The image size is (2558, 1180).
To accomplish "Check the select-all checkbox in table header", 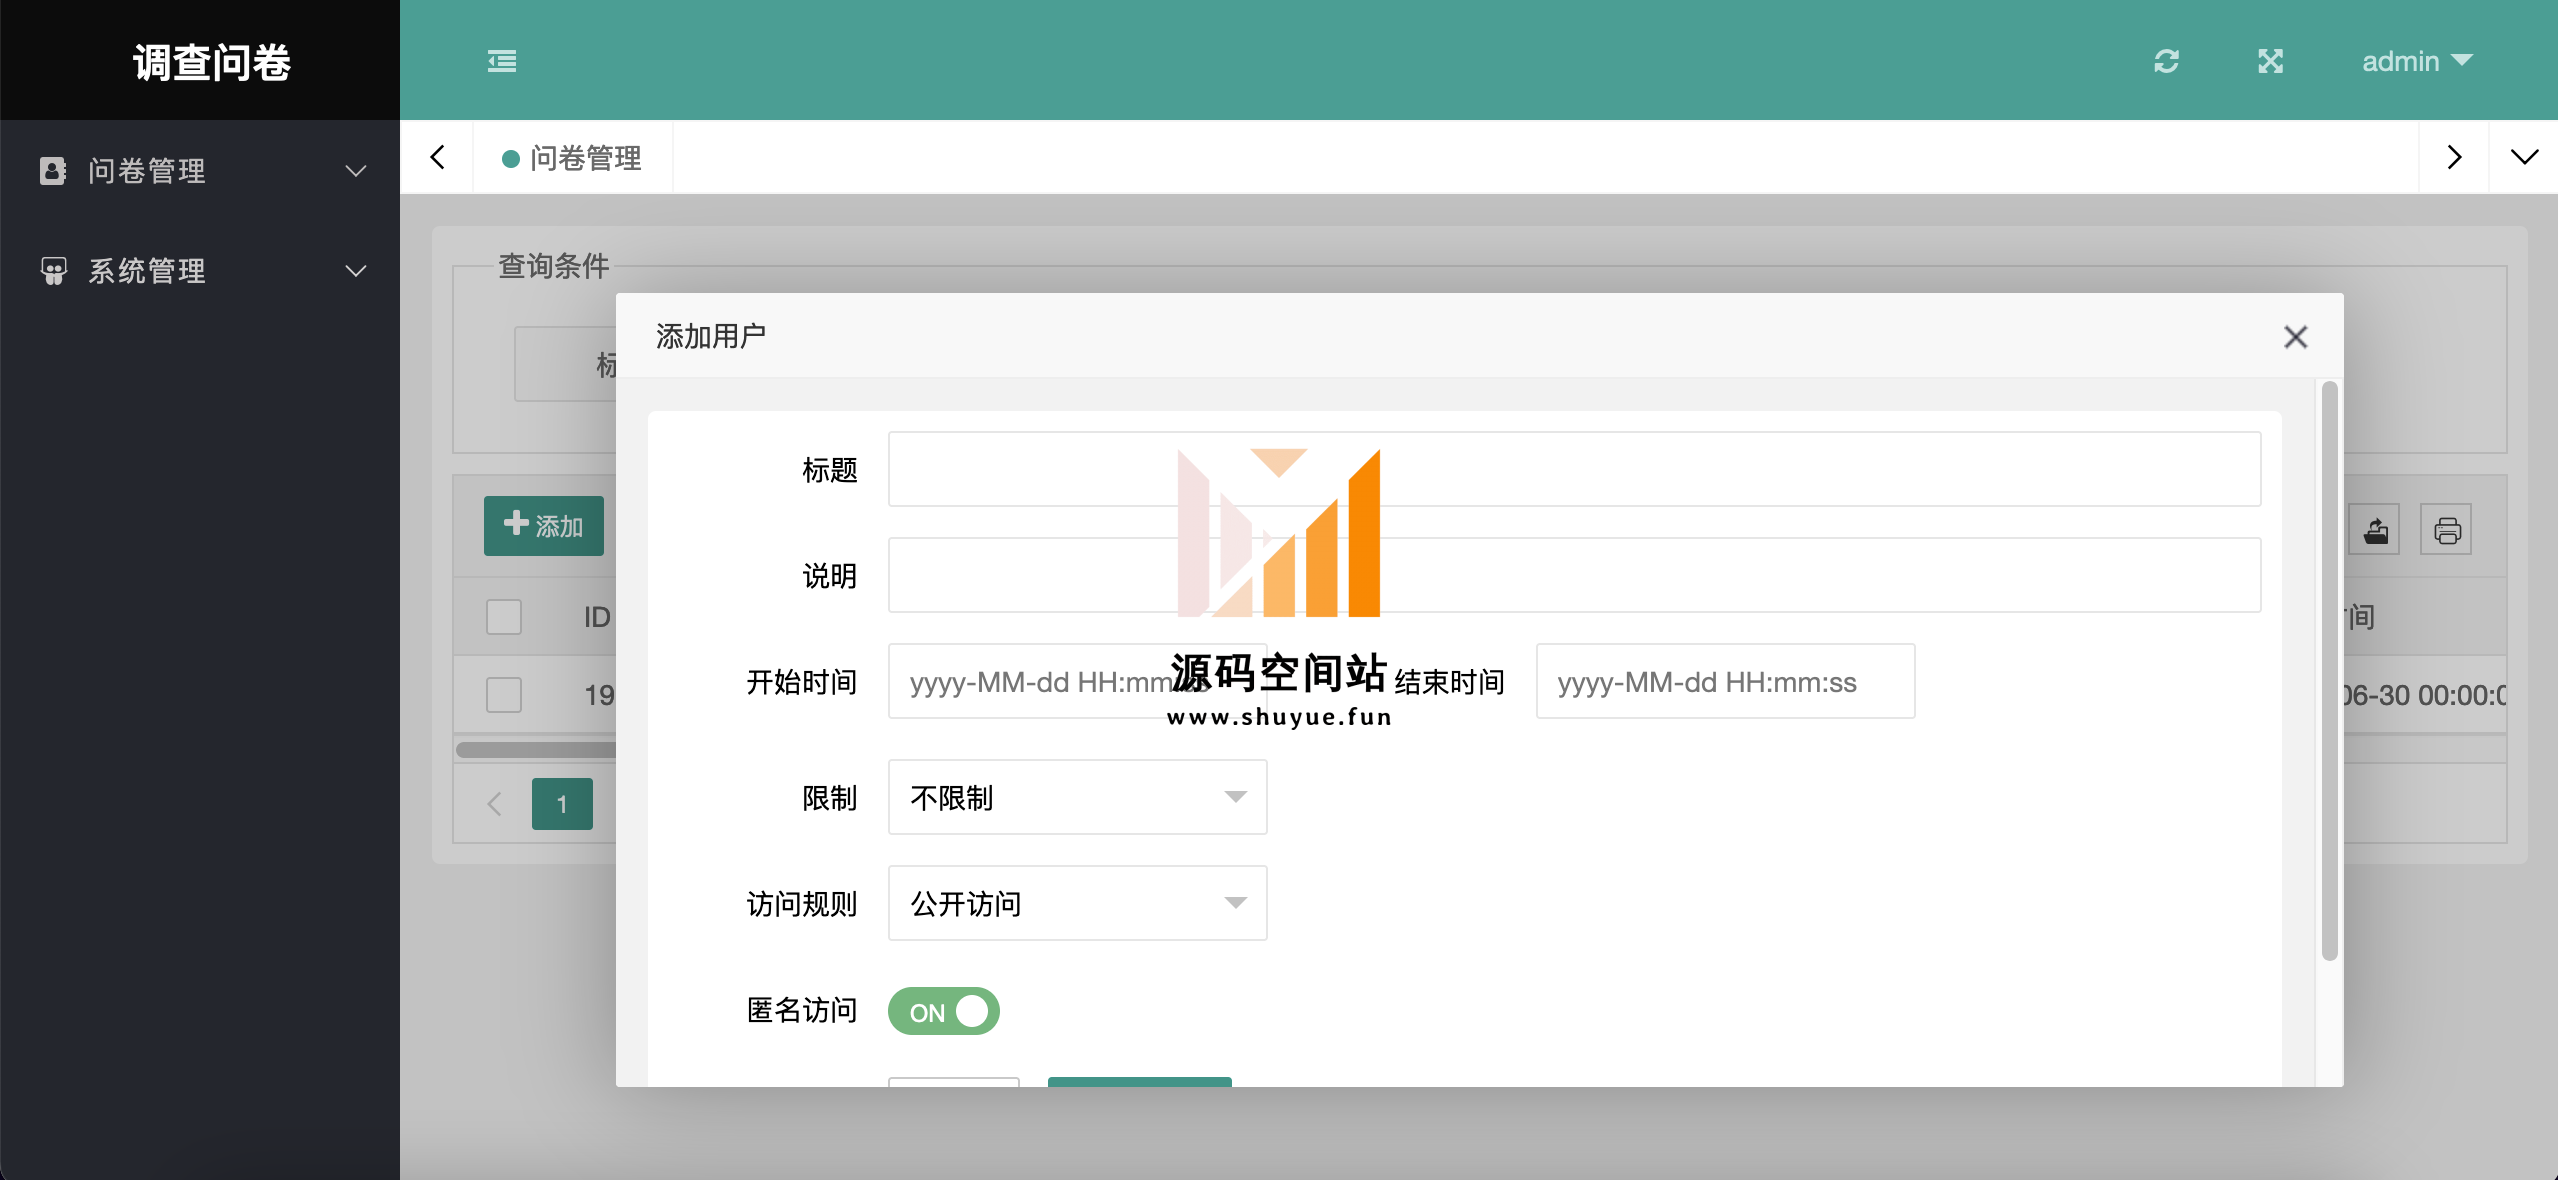I will coord(504,617).
